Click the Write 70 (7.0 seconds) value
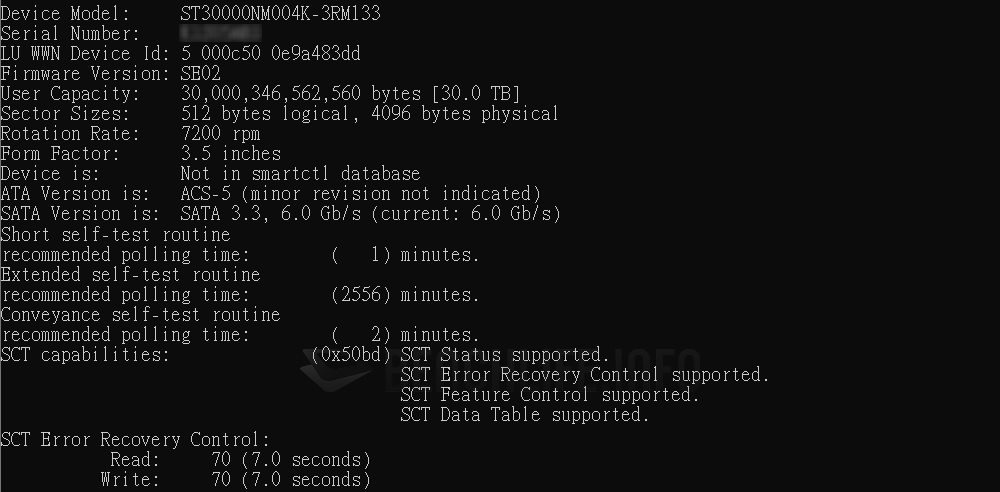1000x492 pixels. (290, 480)
